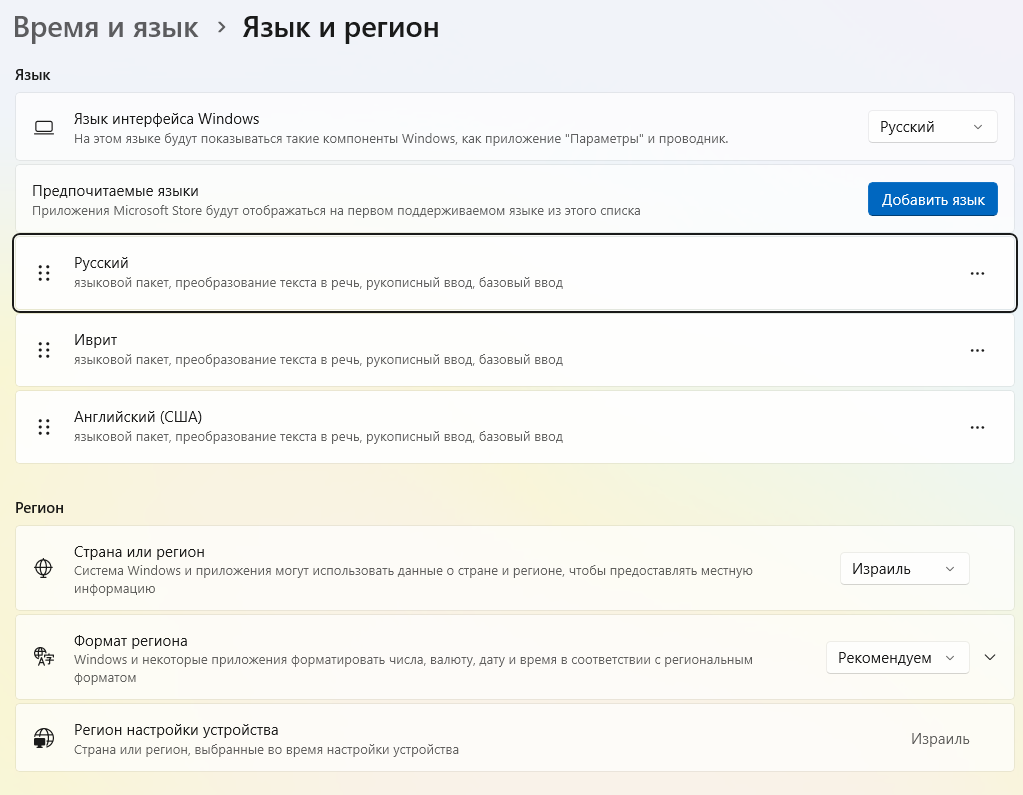Image resolution: width=1023 pixels, height=795 pixels.
Task: Select the Английский (США) language row title
Action: click(x=138, y=417)
